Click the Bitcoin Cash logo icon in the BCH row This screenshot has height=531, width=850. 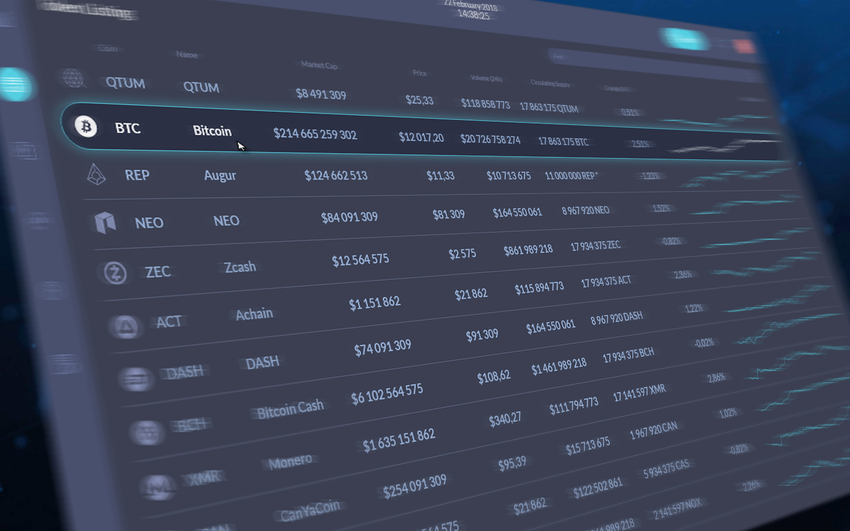click(146, 432)
